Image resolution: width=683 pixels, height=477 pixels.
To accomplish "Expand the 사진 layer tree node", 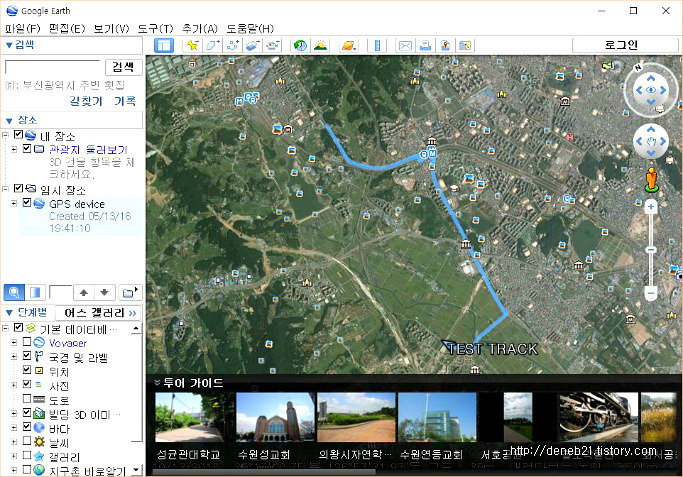I will click(14, 385).
